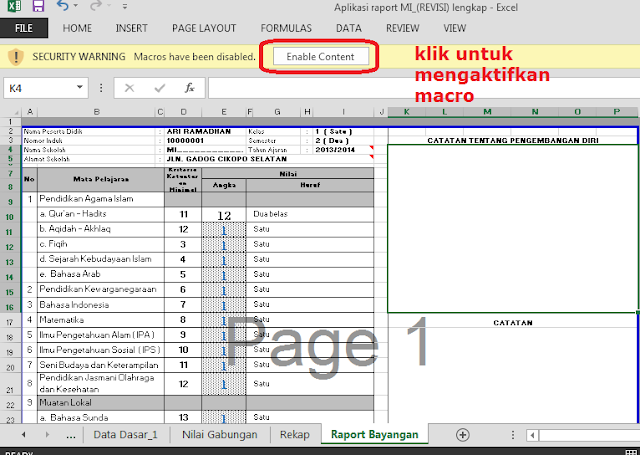This screenshot has width=640, height=455.
Task: Select the b. Aqidah - Akhlaq cell
Action: [x=101, y=229]
